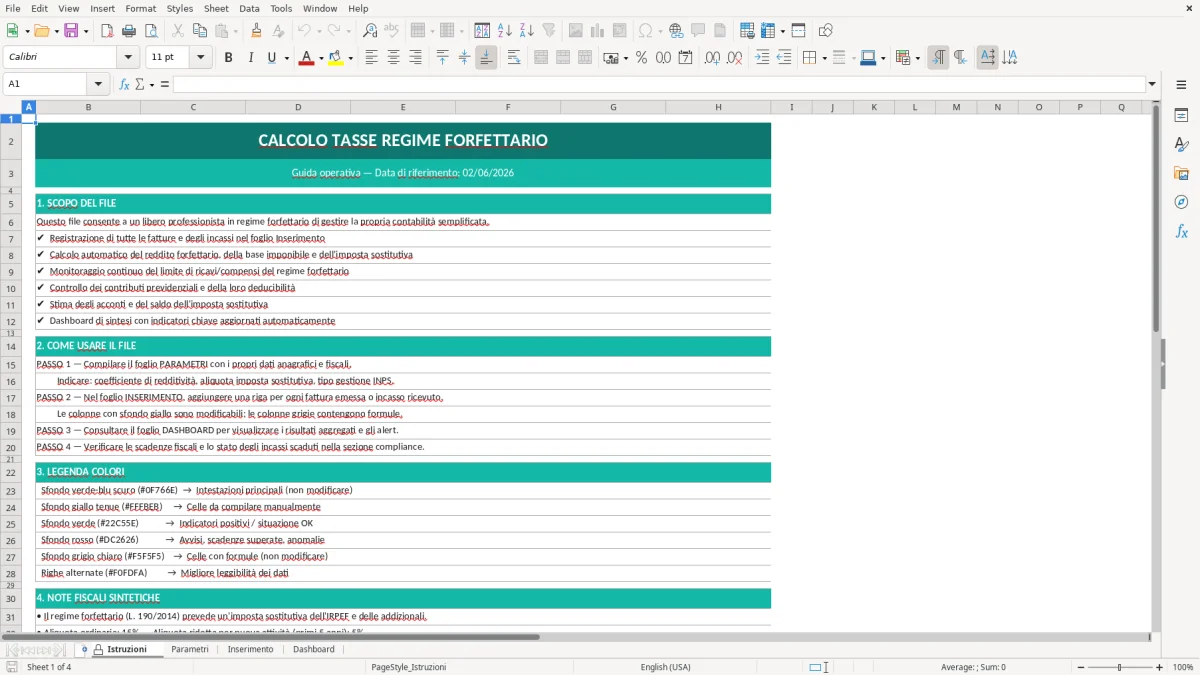This screenshot has height=675, width=1200.
Task: Toggle Italic formatting
Action: pyautogui.click(x=250, y=58)
